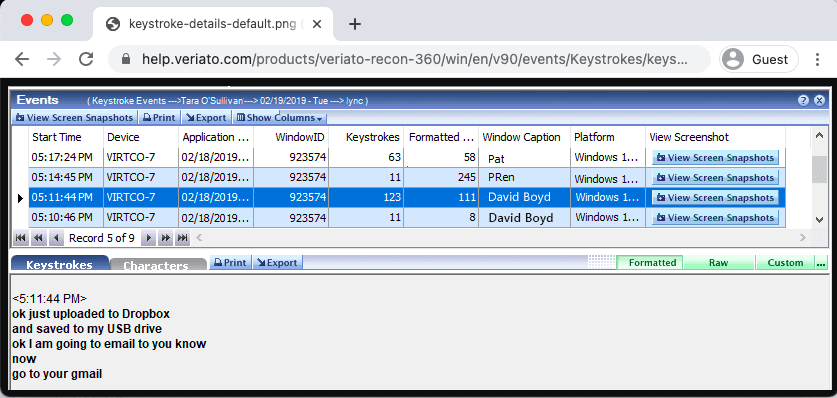Open a new browser tab
Screen dimensions: 837x398
(354, 24)
